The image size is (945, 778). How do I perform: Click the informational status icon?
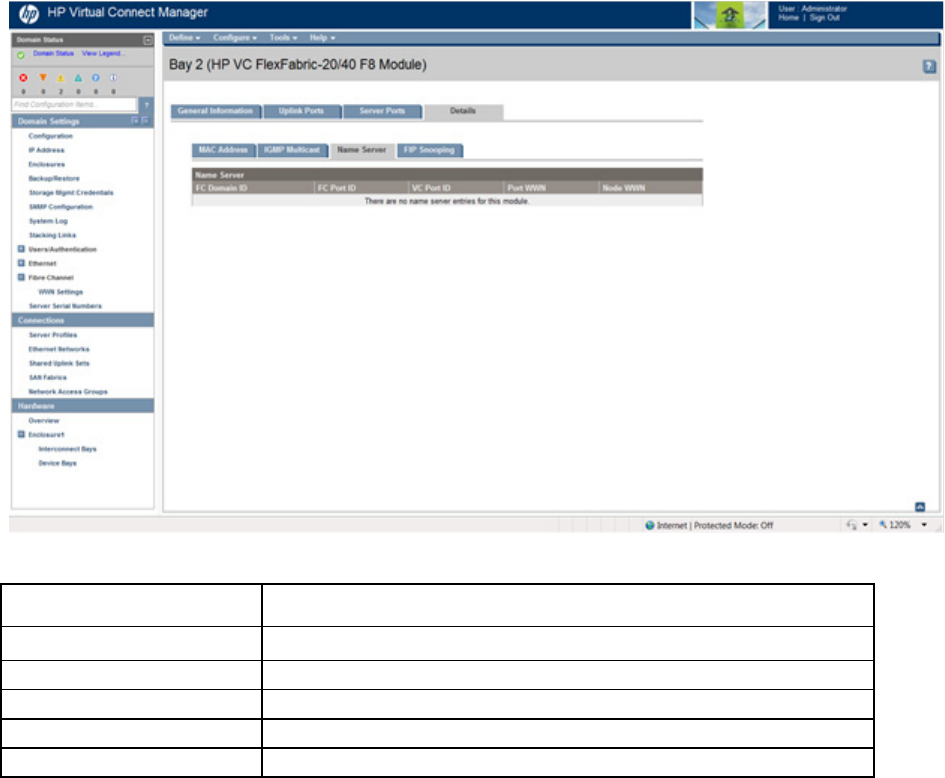click(113, 78)
